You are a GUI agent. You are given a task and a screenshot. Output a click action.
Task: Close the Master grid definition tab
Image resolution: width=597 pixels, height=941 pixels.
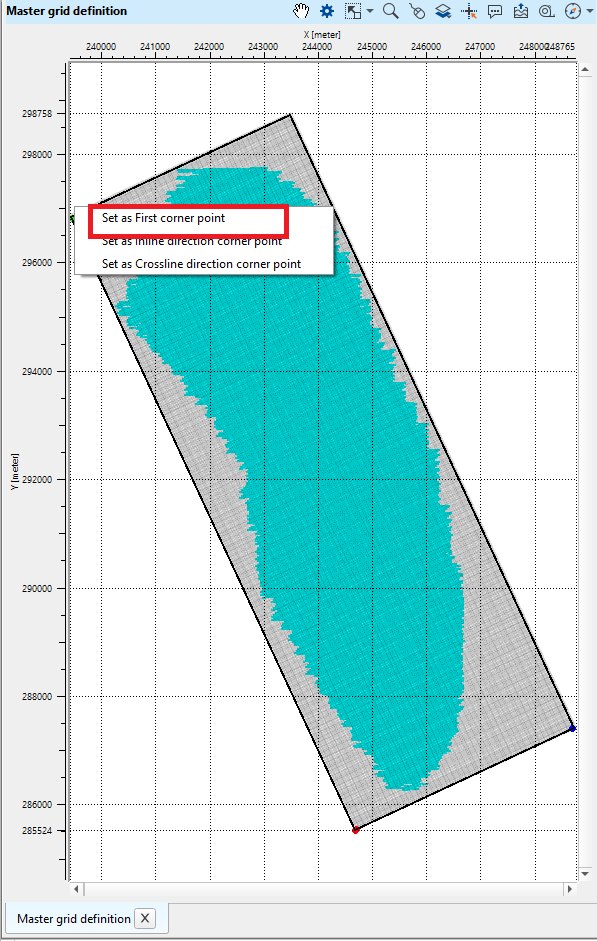pos(145,918)
